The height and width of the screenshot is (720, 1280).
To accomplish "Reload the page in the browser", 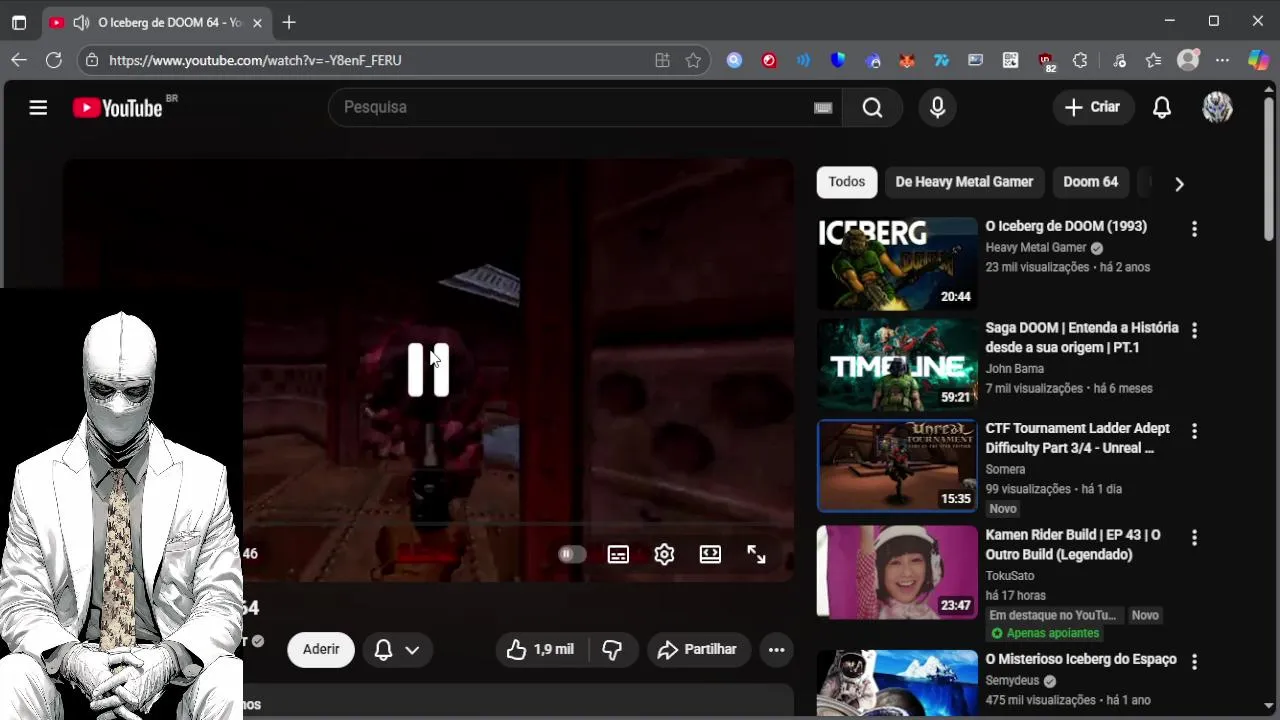I will click(54, 60).
